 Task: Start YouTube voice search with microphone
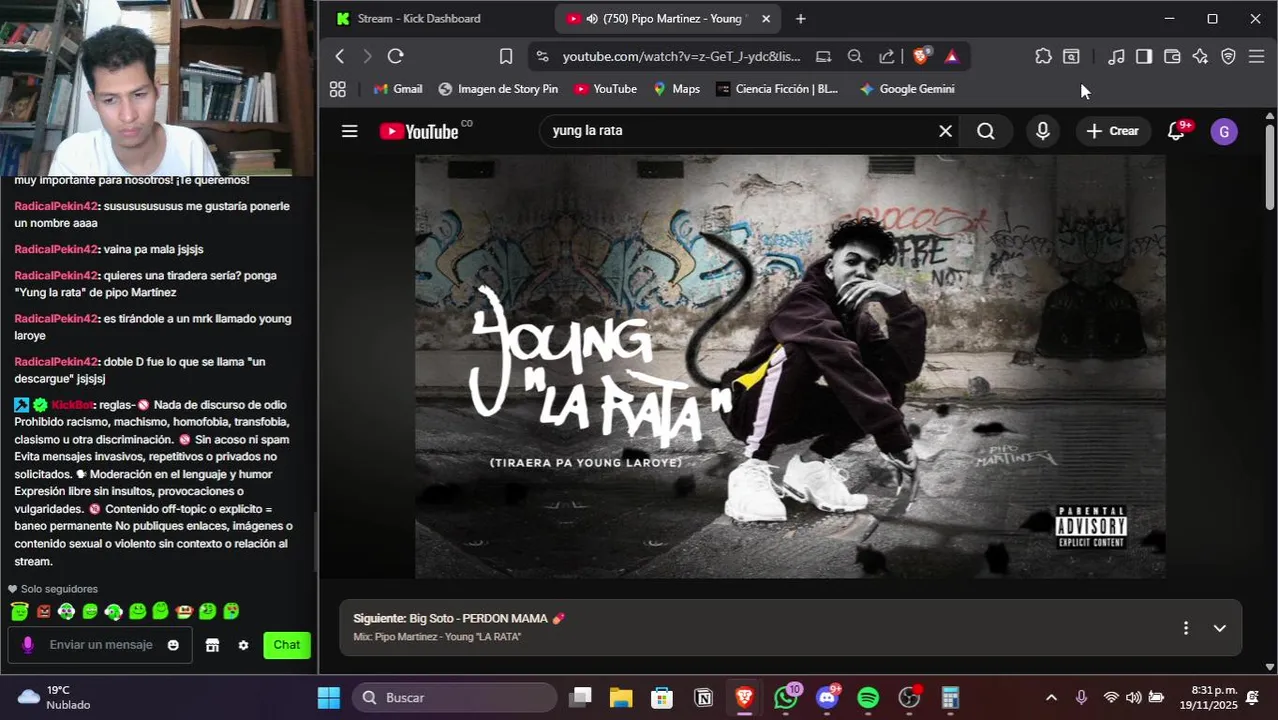point(1043,131)
